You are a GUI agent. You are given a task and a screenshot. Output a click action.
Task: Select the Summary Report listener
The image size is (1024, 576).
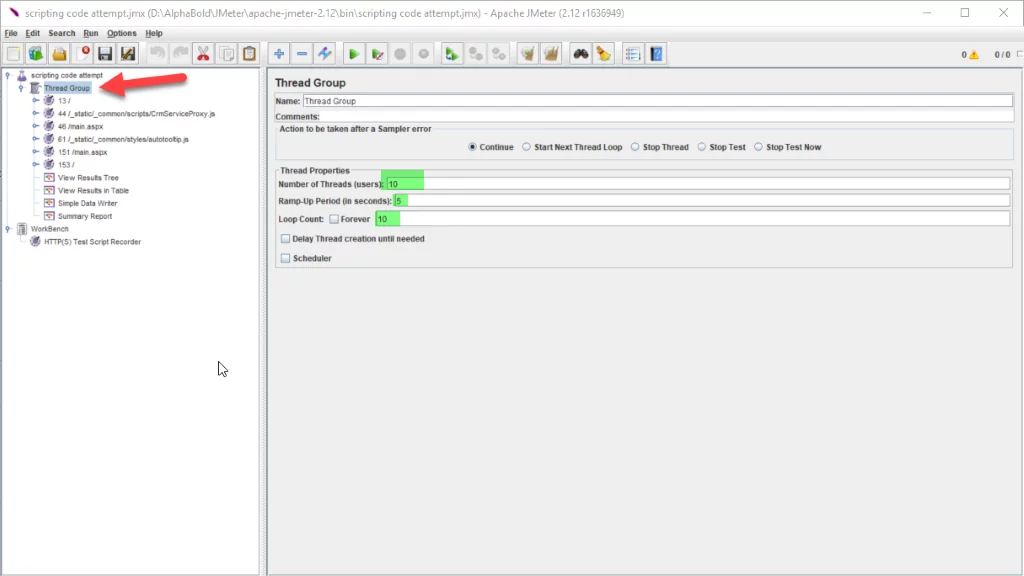[x=85, y=216]
